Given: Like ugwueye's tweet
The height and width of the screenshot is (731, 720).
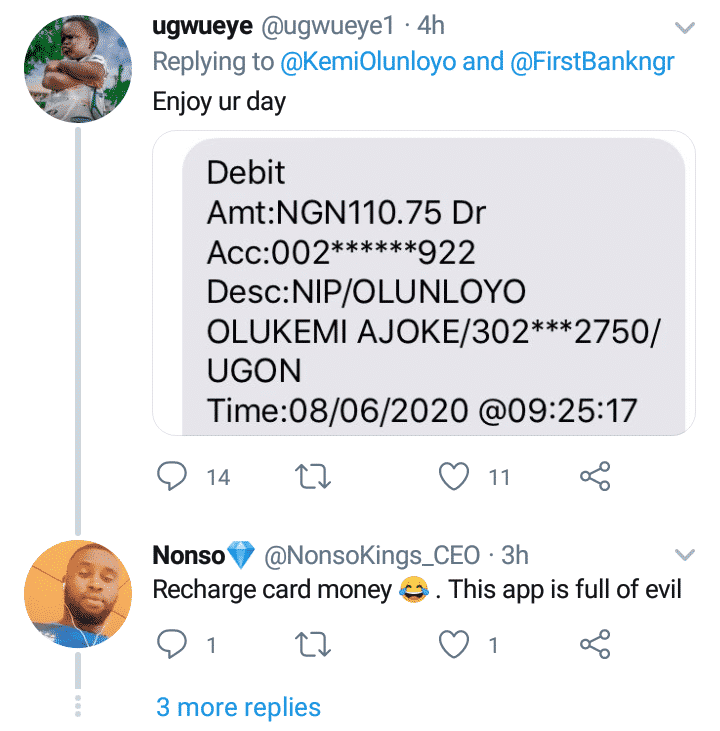Looking at the screenshot, I should click(455, 477).
